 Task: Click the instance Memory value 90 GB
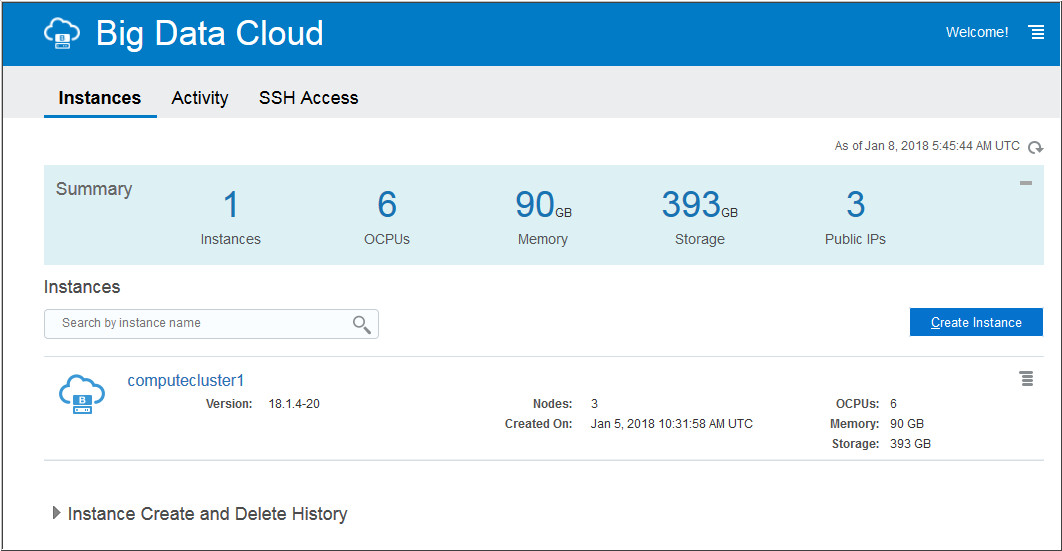tap(906, 424)
